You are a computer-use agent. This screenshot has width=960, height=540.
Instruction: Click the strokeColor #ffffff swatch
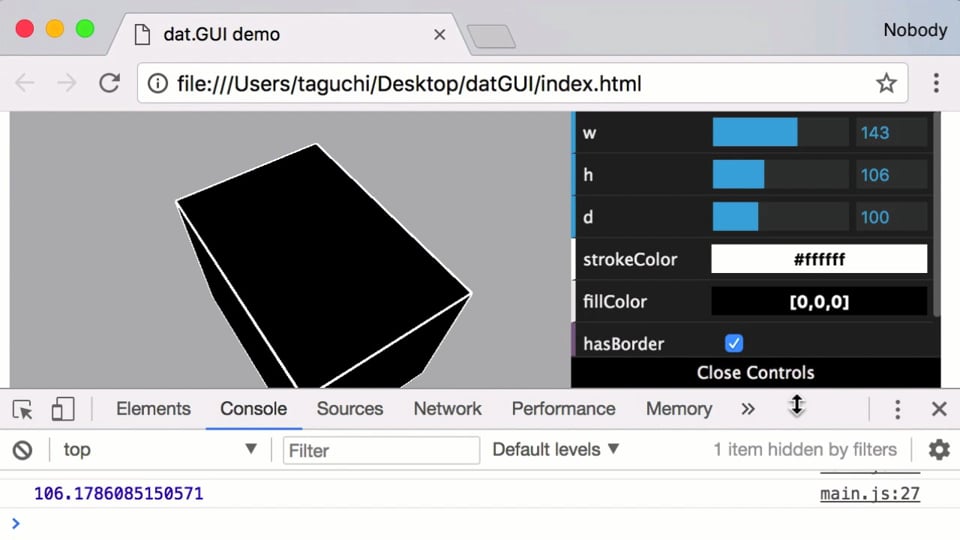point(819,259)
